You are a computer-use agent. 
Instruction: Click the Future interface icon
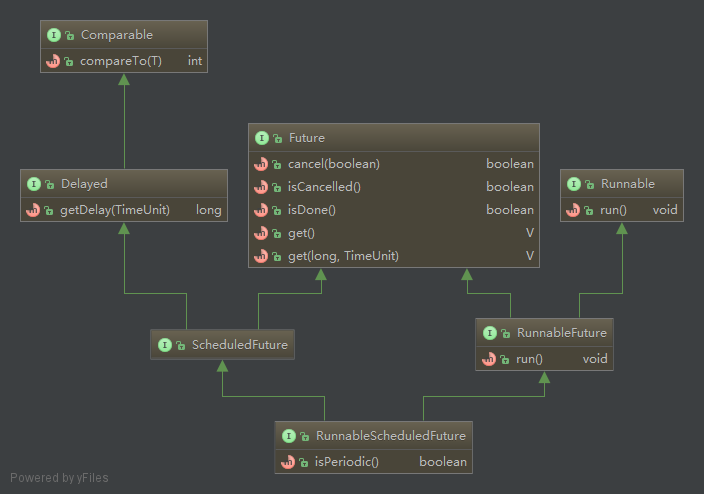262,138
